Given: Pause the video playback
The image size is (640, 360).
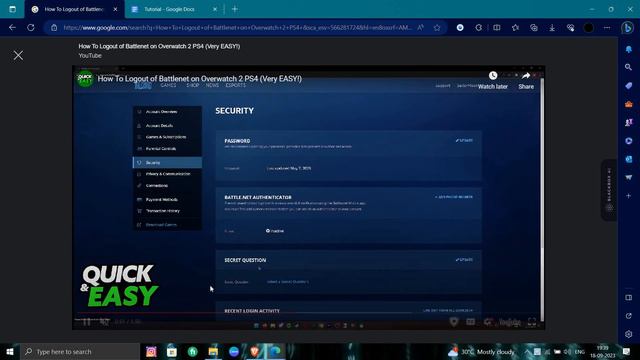Looking at the screenshot, I should coord(87,322).
